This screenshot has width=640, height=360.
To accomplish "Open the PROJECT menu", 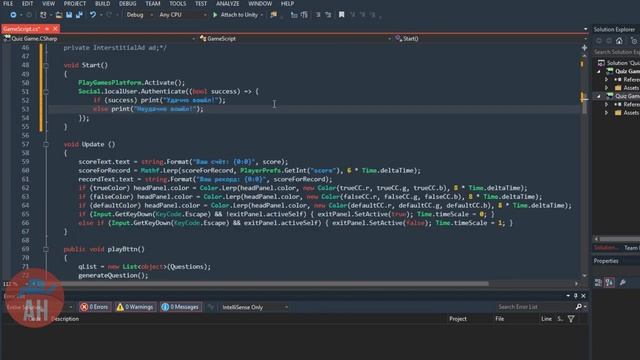I will point(75,4).
